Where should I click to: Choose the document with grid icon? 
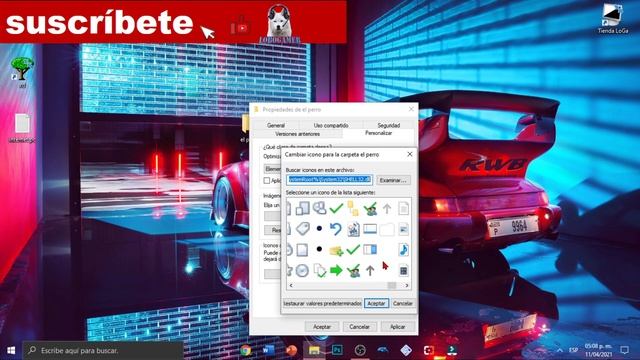coord(404,270)
